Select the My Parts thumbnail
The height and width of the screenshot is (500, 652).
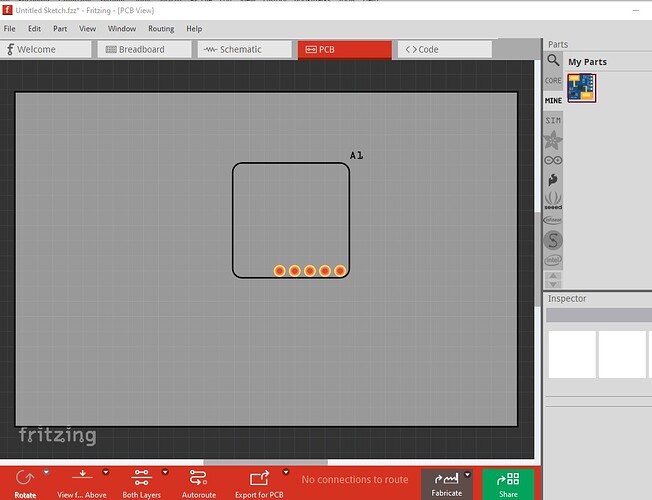tap(581, 88)
